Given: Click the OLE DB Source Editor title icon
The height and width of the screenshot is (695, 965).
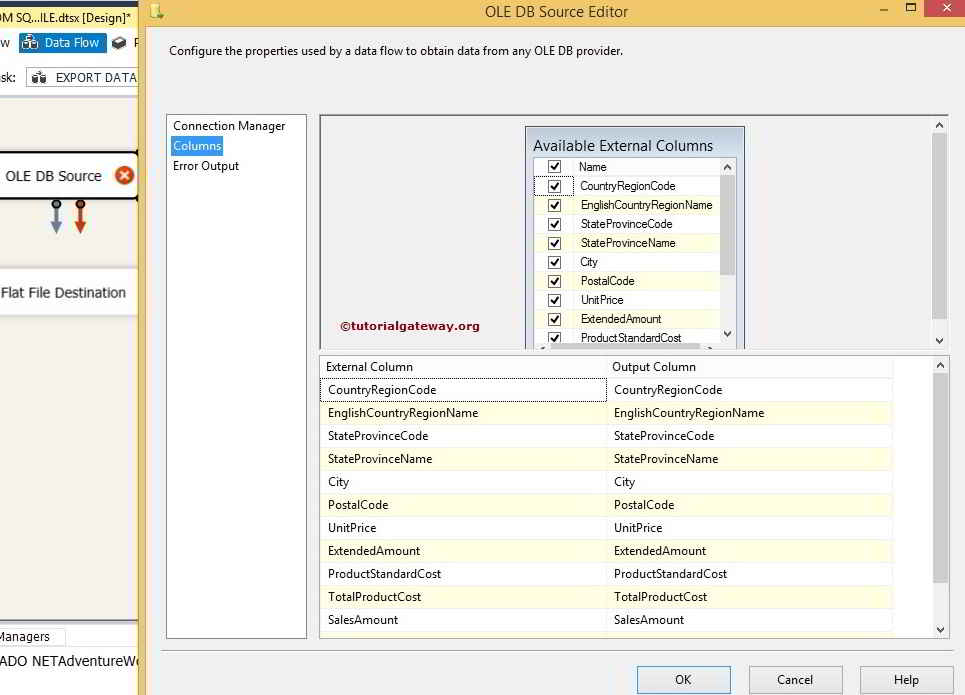Looking at the screenshot, I should point(156,10).
